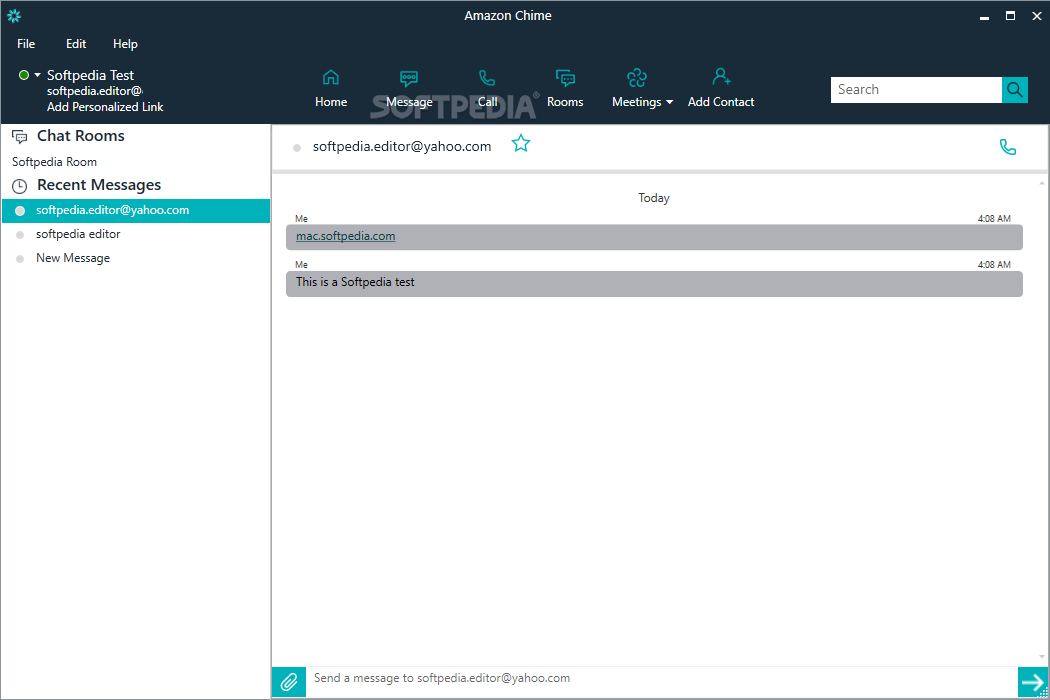This screenshot has width=1050, height=700.
Task: Expand the Meetings dropdown arrow
Action: pos(669,102)
